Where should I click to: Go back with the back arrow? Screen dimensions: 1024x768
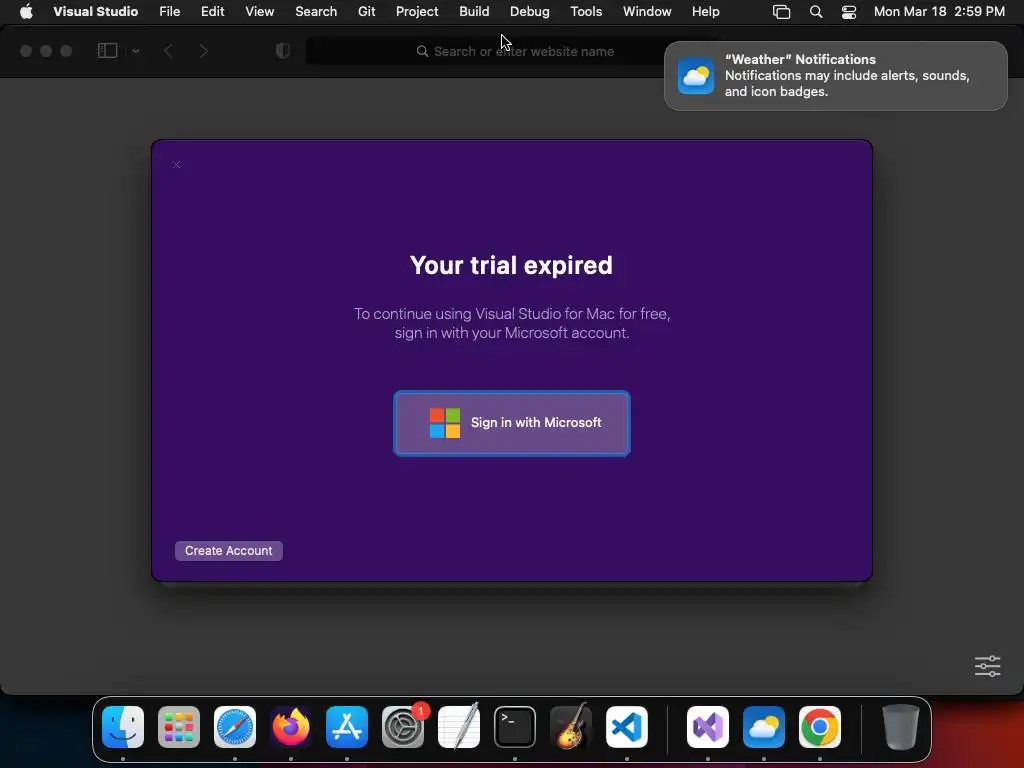pos(168,51)
